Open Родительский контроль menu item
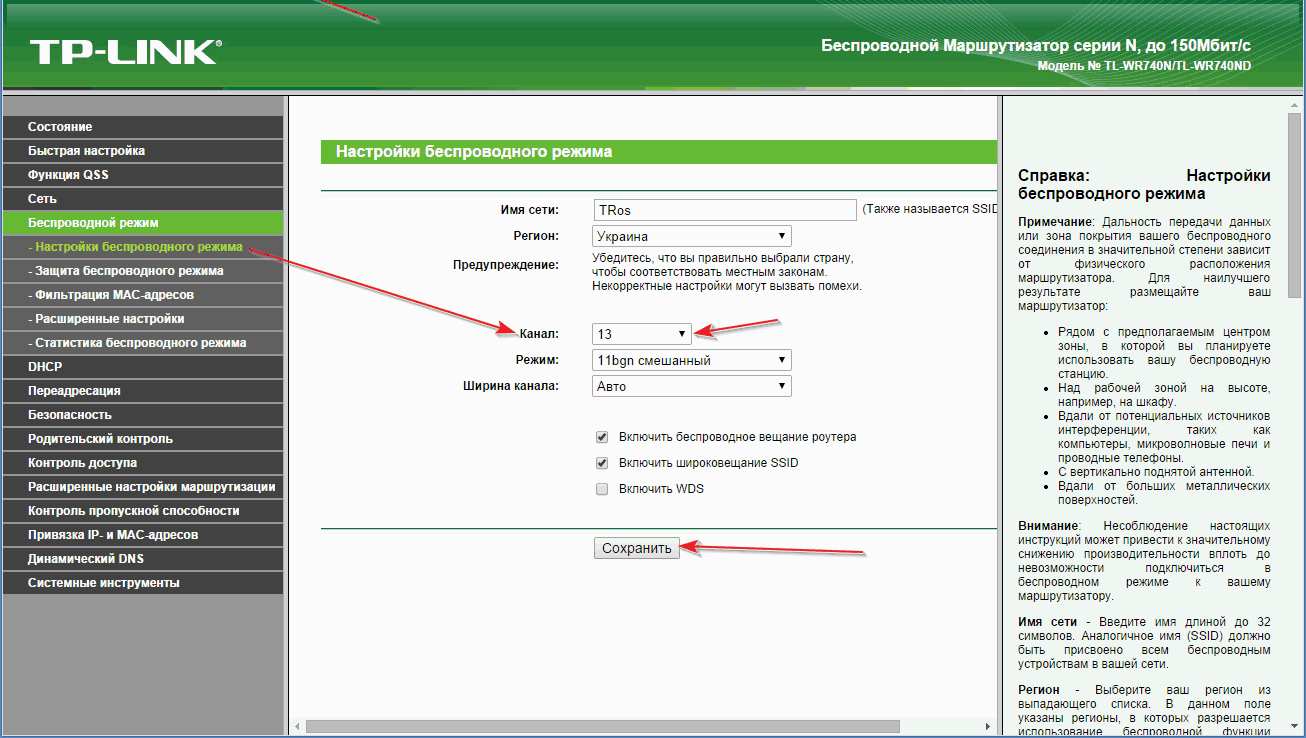 [100, 439]
